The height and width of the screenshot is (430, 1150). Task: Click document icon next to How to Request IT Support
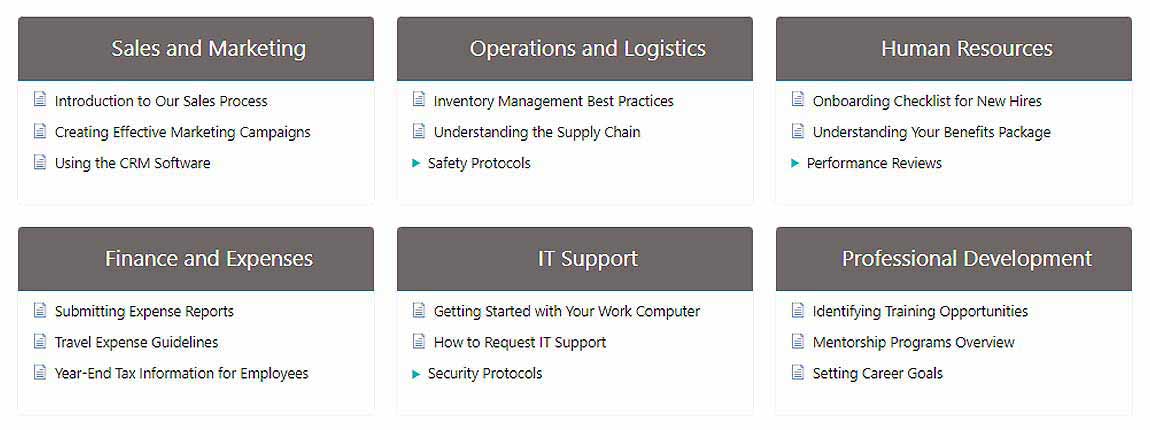pyautogui.click(x=419, y=342)
